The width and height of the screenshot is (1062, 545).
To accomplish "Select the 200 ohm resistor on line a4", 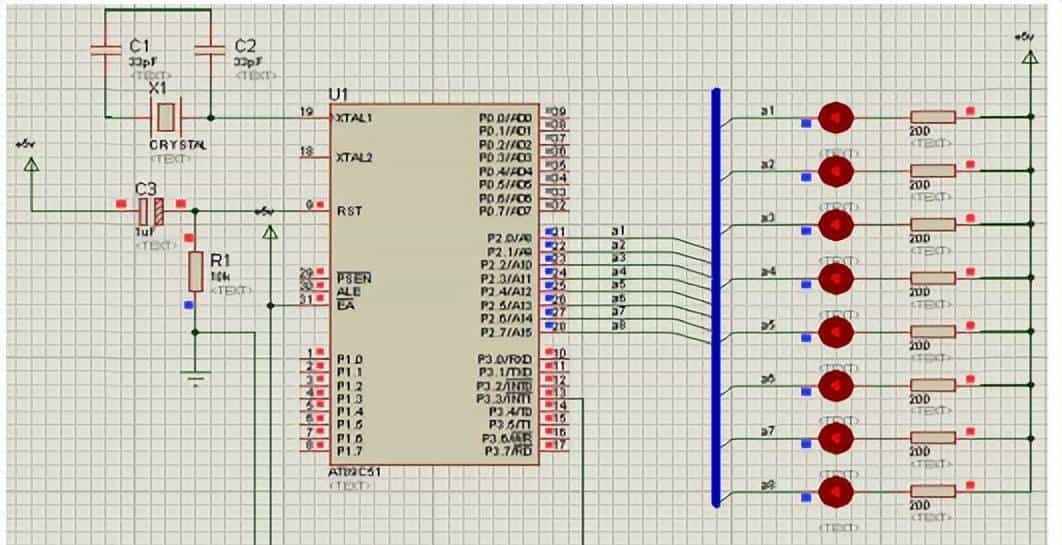I will point(932,278).
